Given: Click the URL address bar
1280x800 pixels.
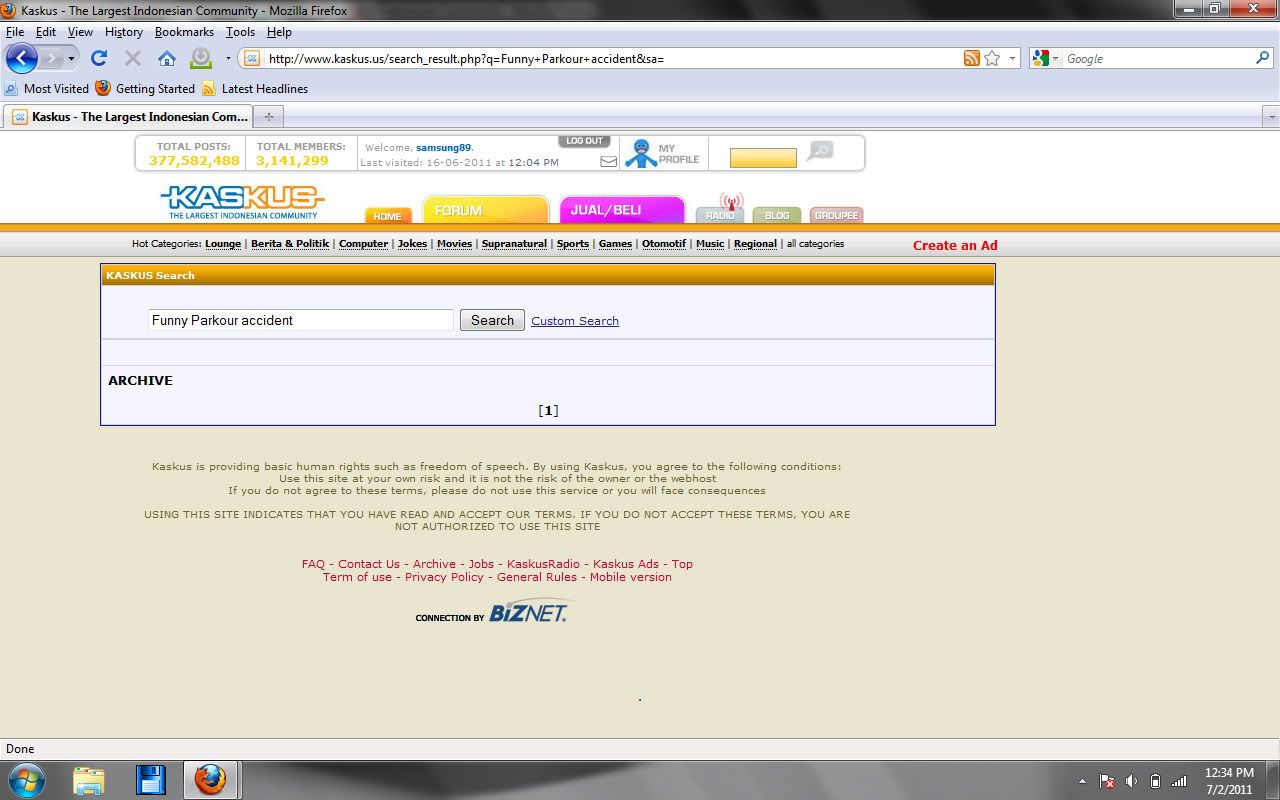Looking at the screenshot, I should pyautogui.click(x=612, y=58).
